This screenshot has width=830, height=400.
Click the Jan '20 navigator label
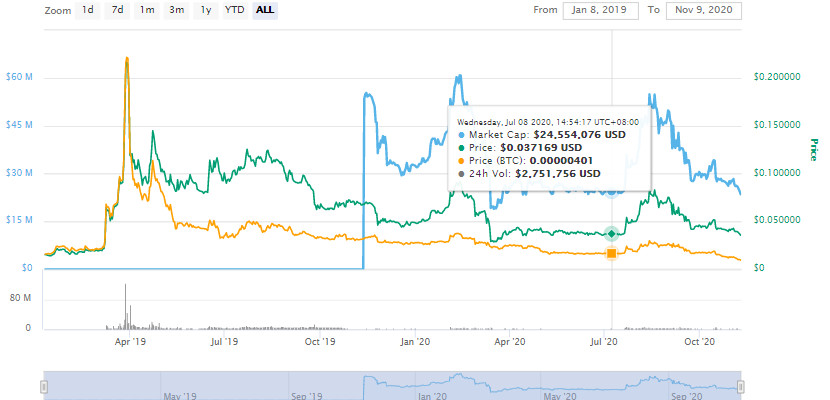point(433,395)
